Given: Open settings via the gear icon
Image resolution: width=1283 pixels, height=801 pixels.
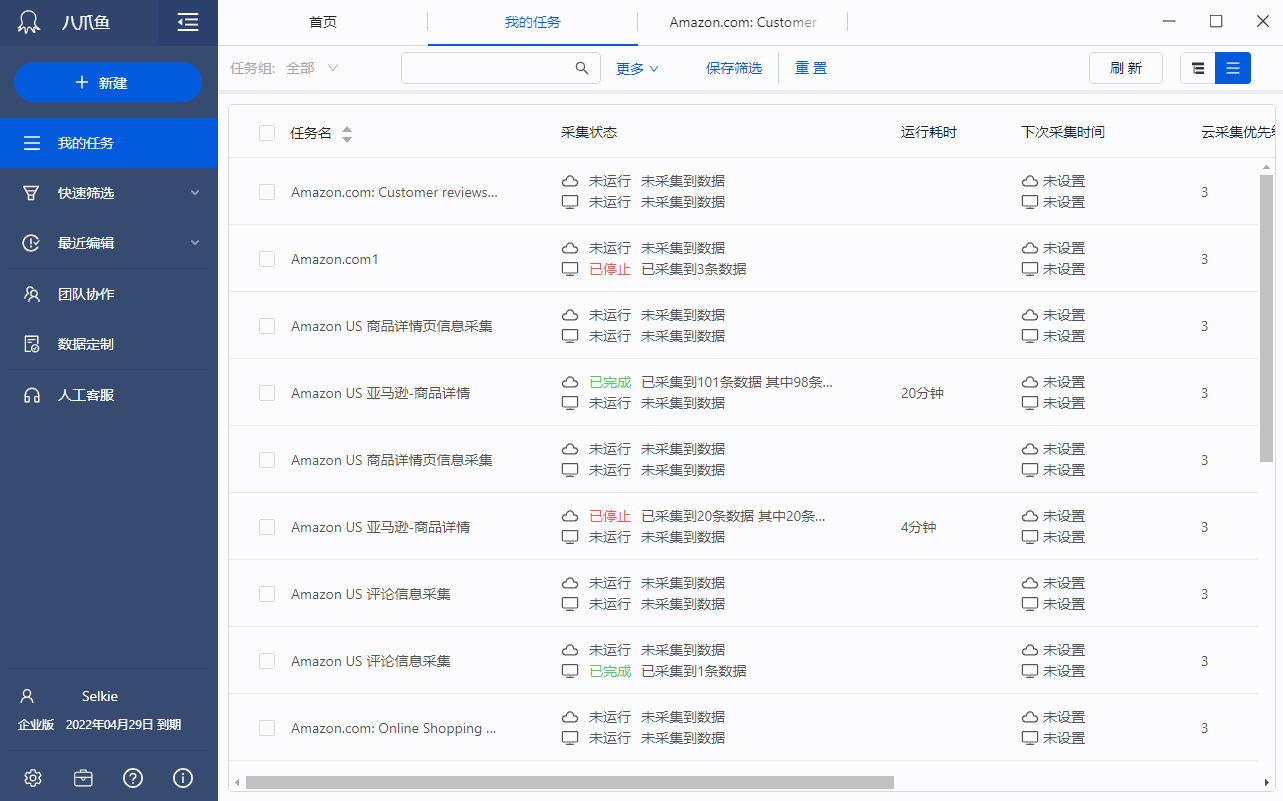Looking at the screenshot, I should (33, 778).
